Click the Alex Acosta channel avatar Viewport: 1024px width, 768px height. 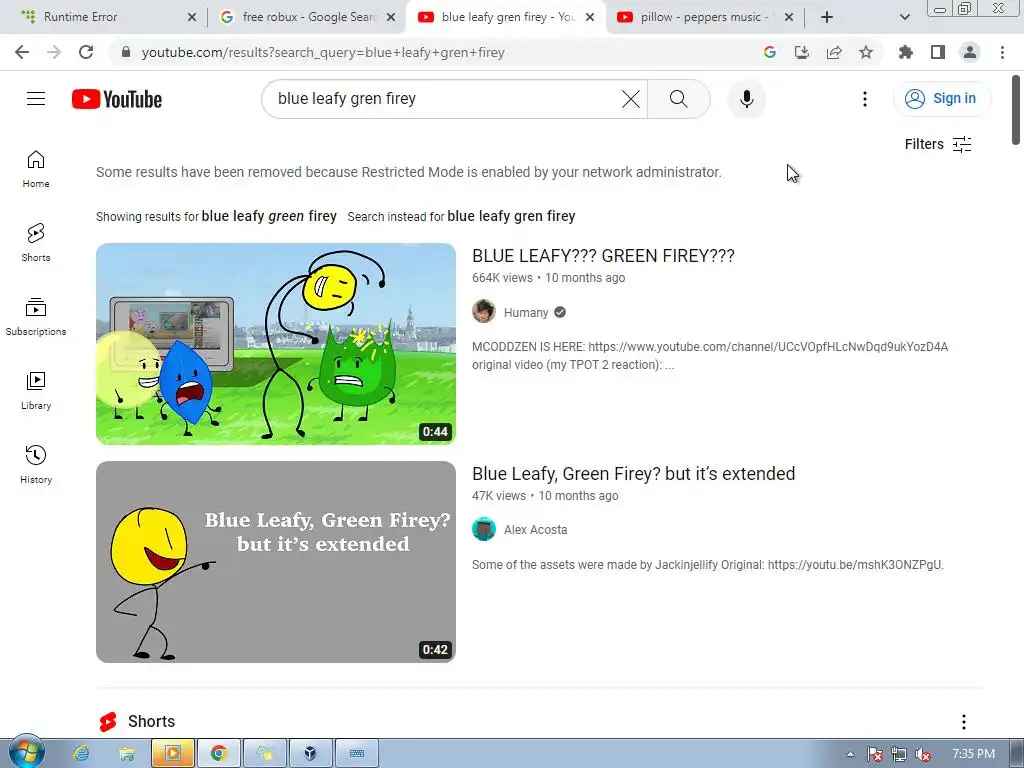tap(484, 529)
